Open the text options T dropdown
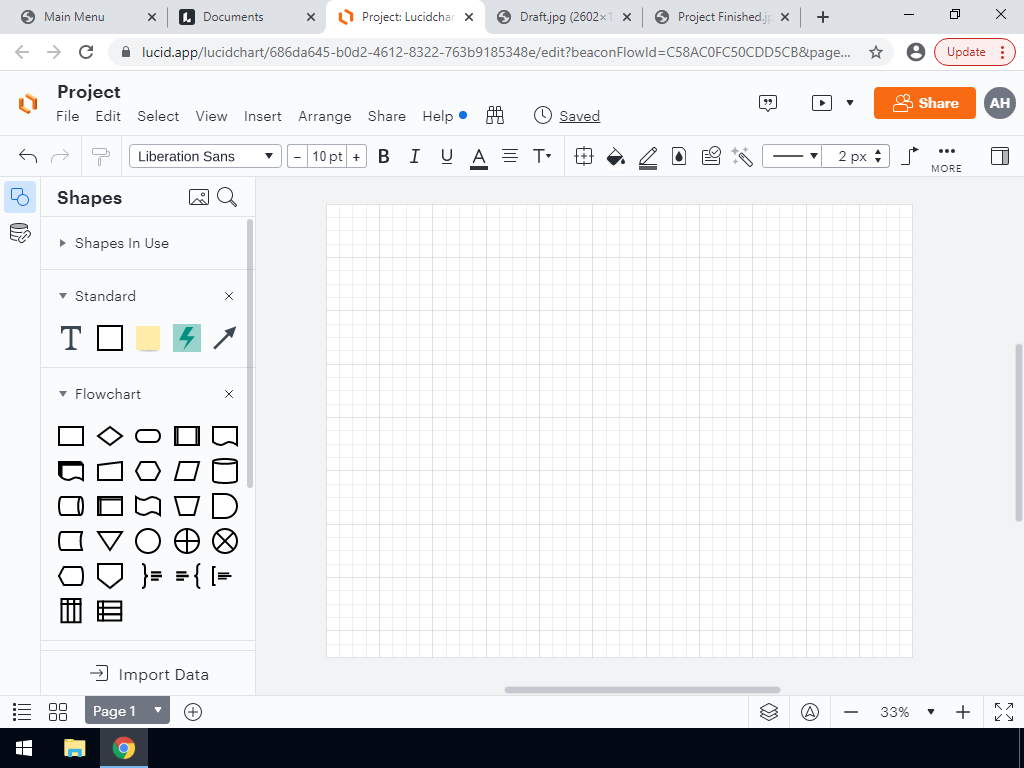 coord(542,156)
